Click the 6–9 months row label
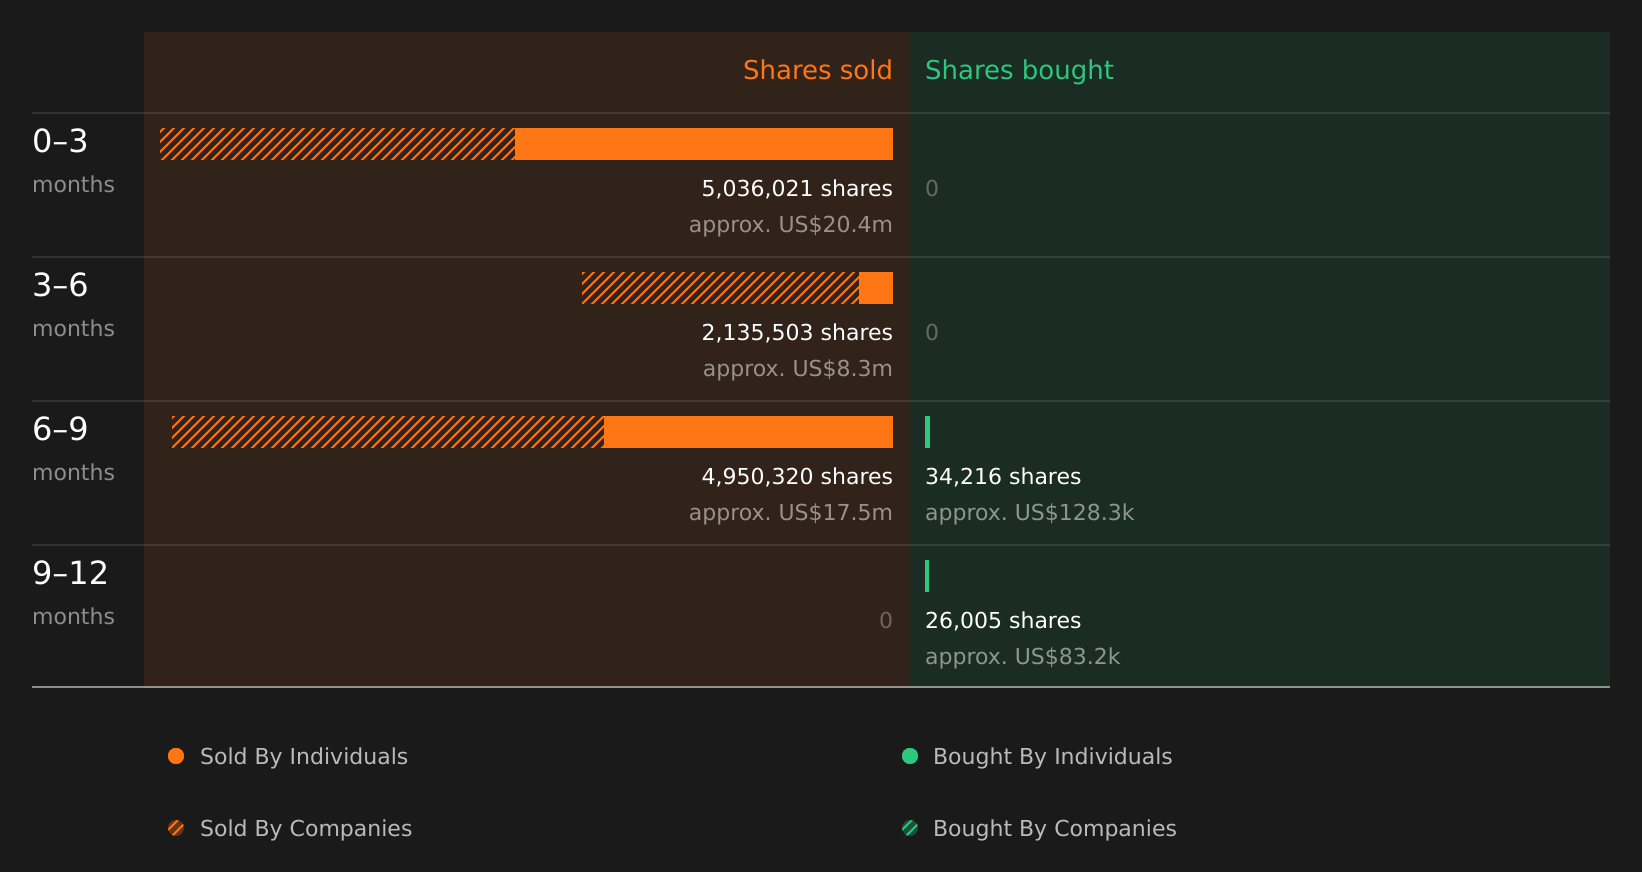 73,448
